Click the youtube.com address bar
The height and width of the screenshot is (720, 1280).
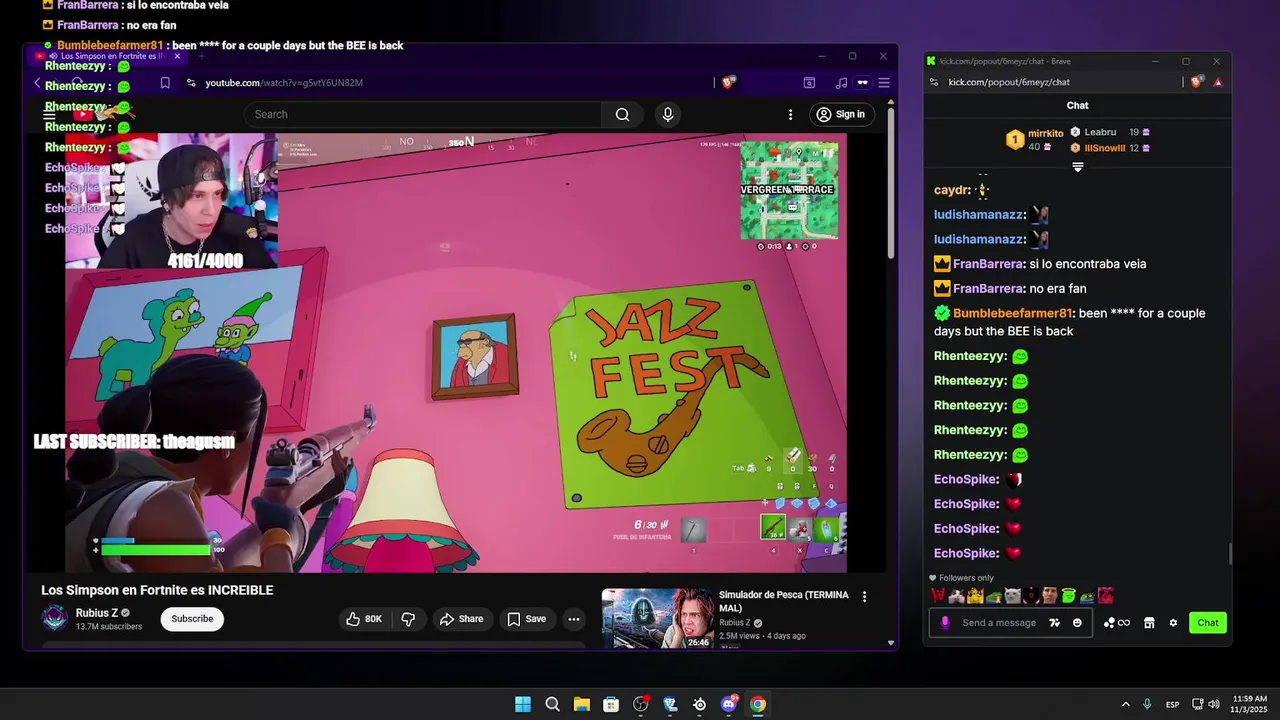point(450,83)
